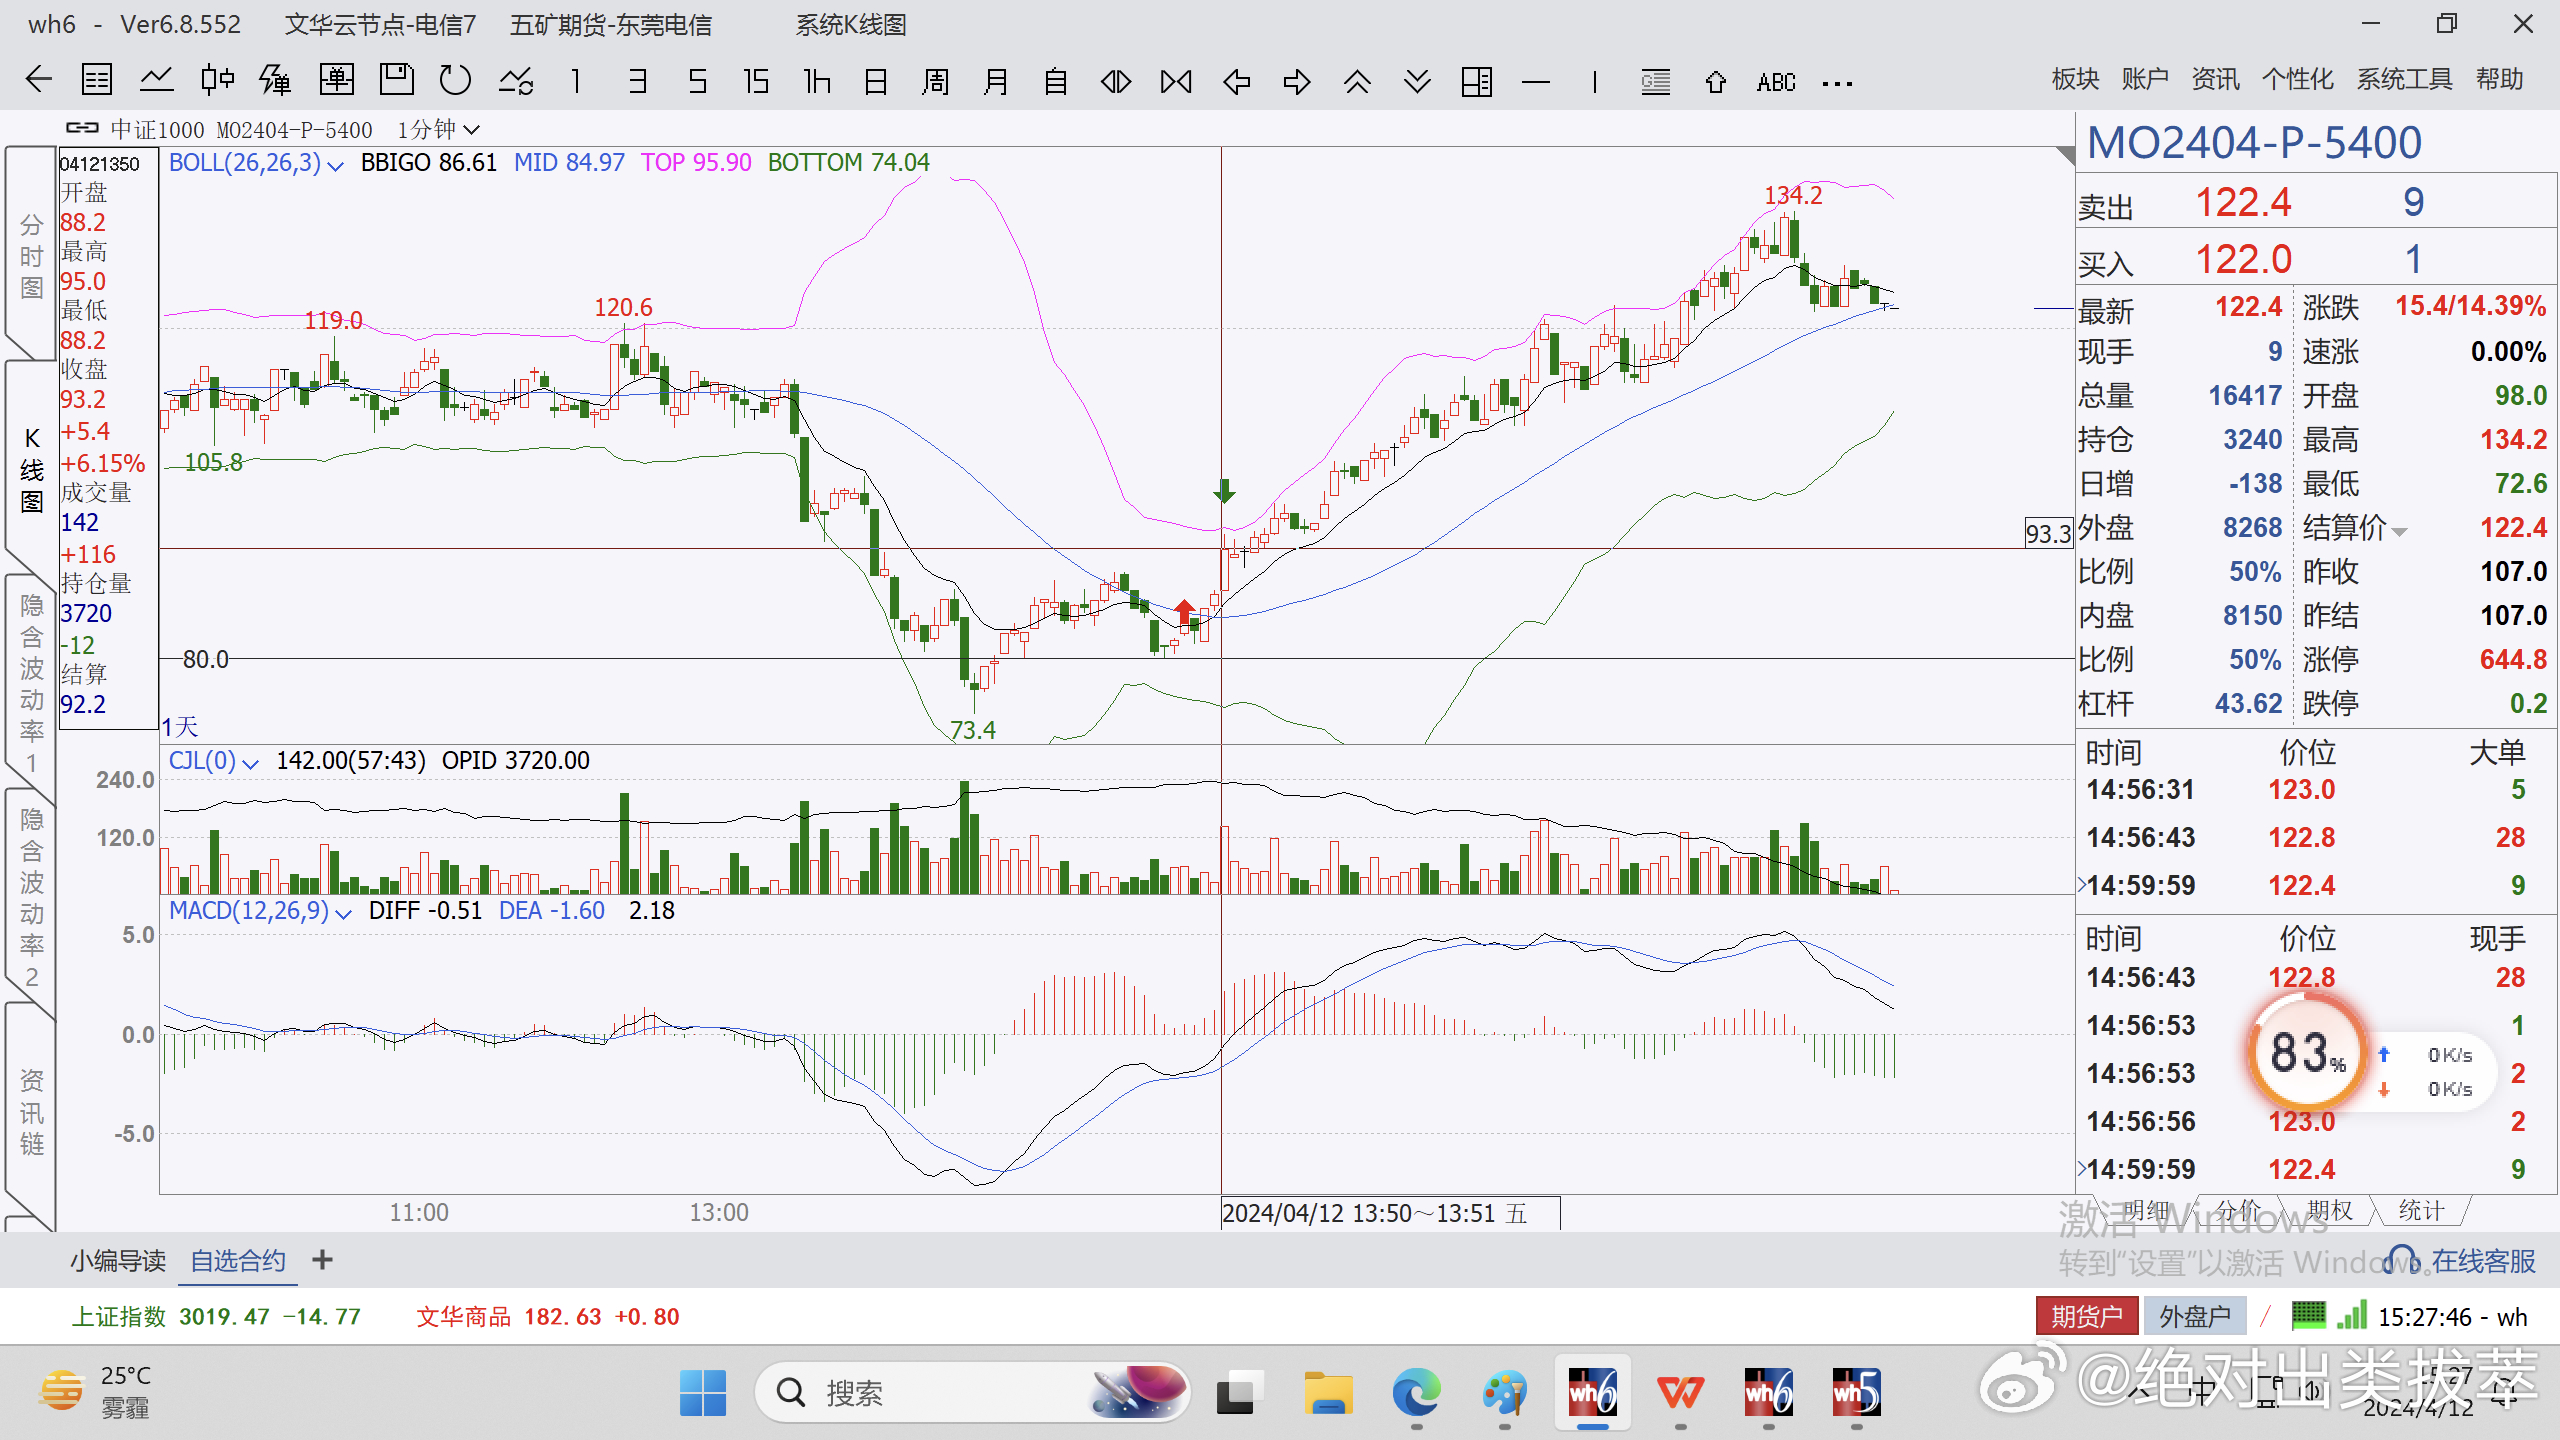Add a new tab with plus button
2560x1440 pixels.
pos(322,1260)
